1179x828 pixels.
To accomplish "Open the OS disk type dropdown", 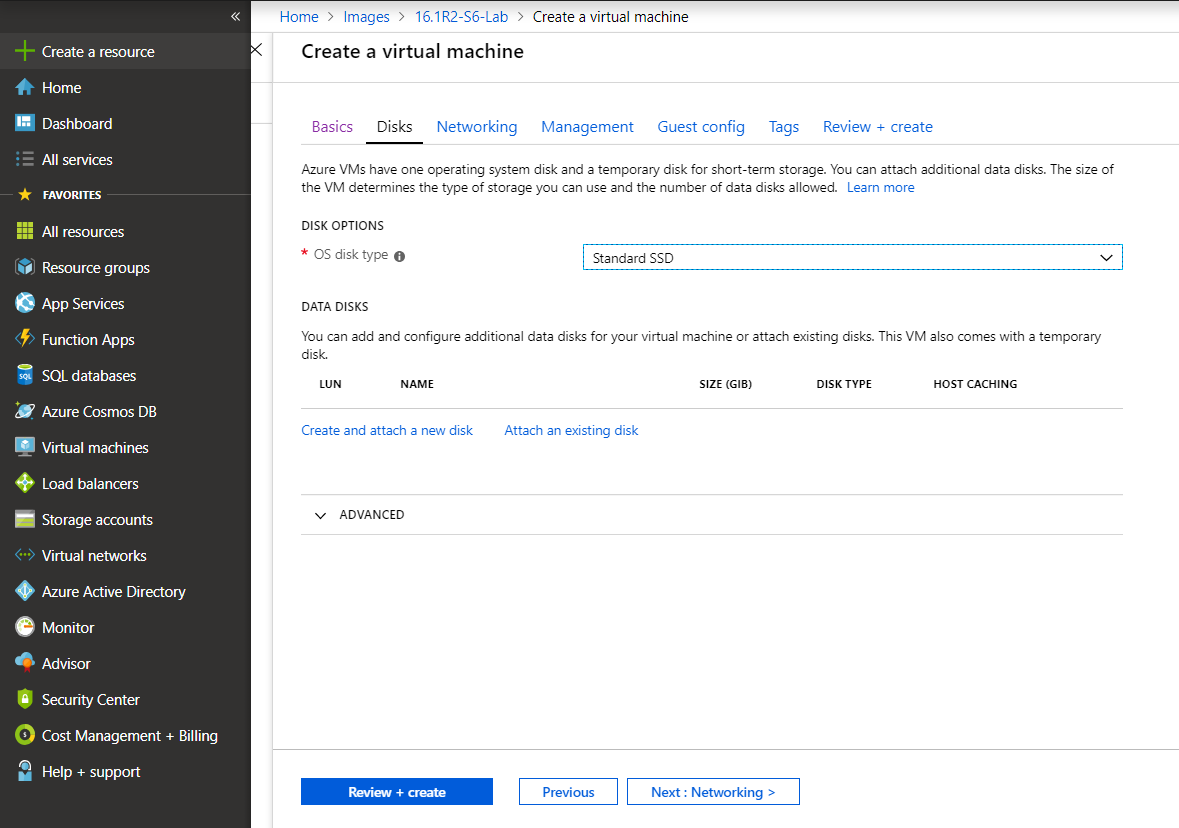I will (853, 257).
